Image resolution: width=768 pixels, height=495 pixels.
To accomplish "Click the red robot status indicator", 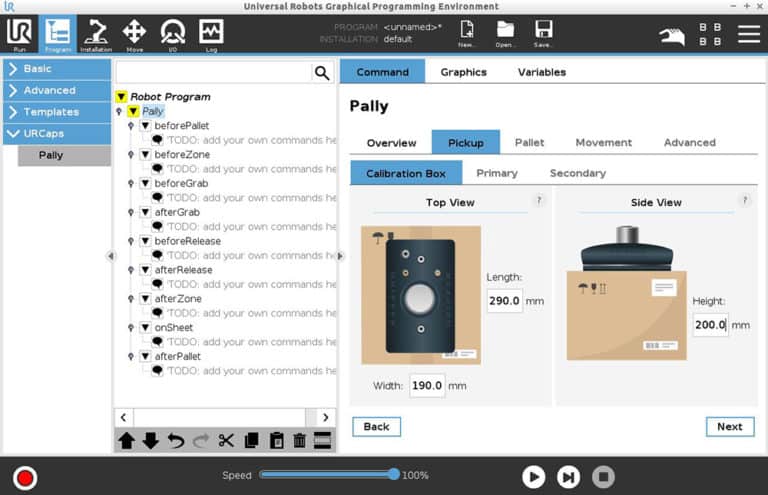I will (x=25, y=477).
